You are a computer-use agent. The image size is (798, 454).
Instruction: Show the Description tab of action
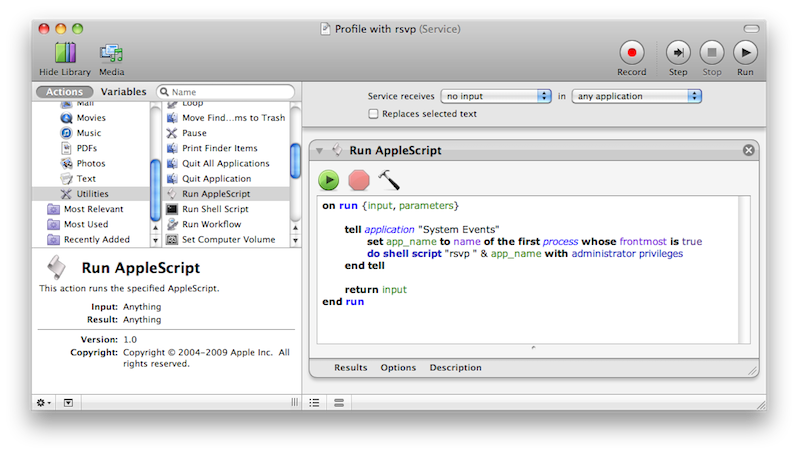coord(455,367)
